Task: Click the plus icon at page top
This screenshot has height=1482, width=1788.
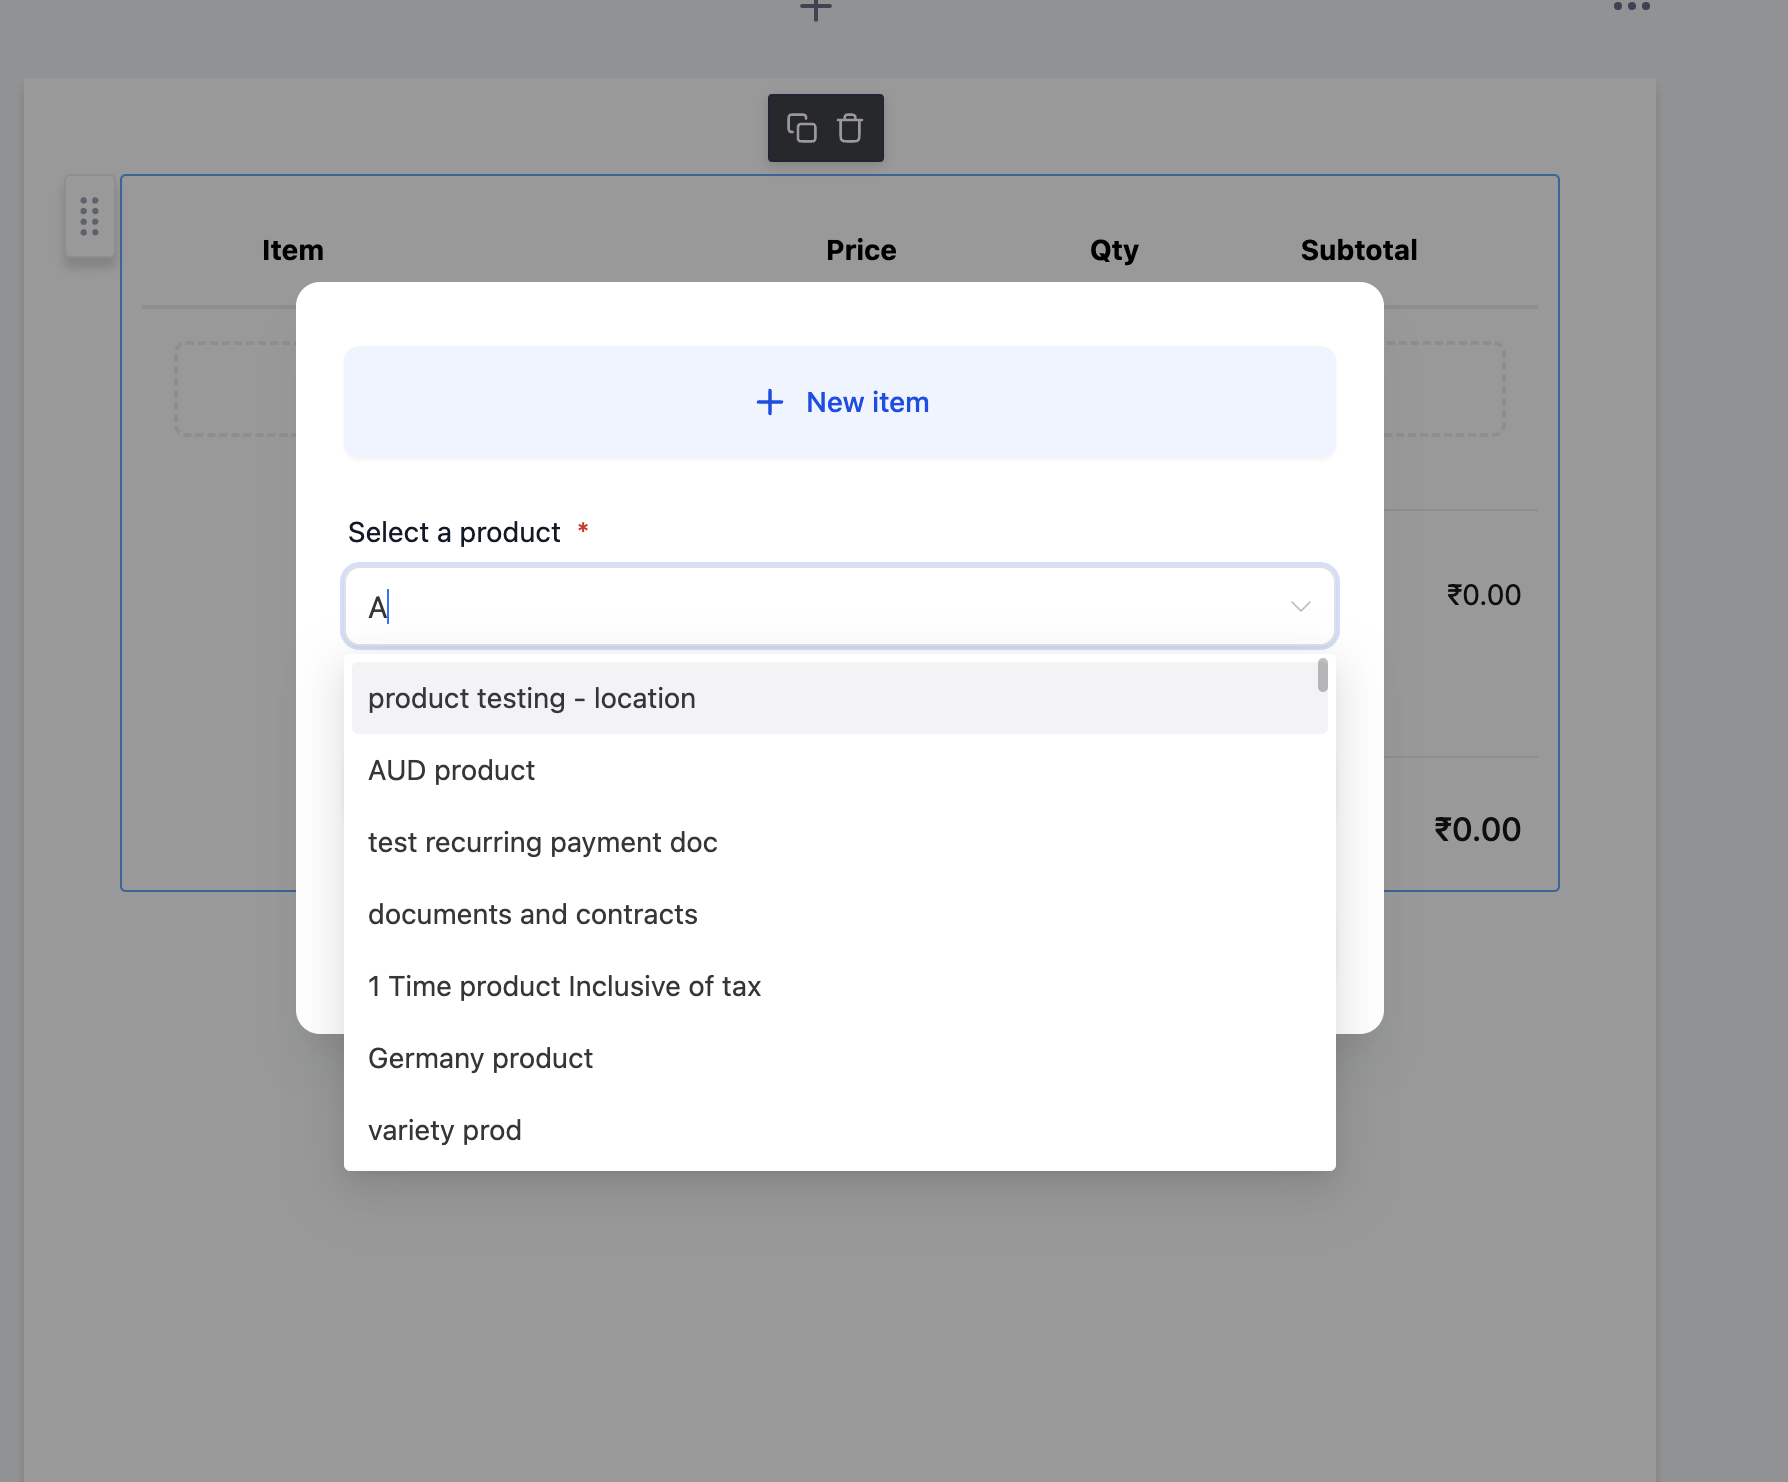Action: point(816,9)
